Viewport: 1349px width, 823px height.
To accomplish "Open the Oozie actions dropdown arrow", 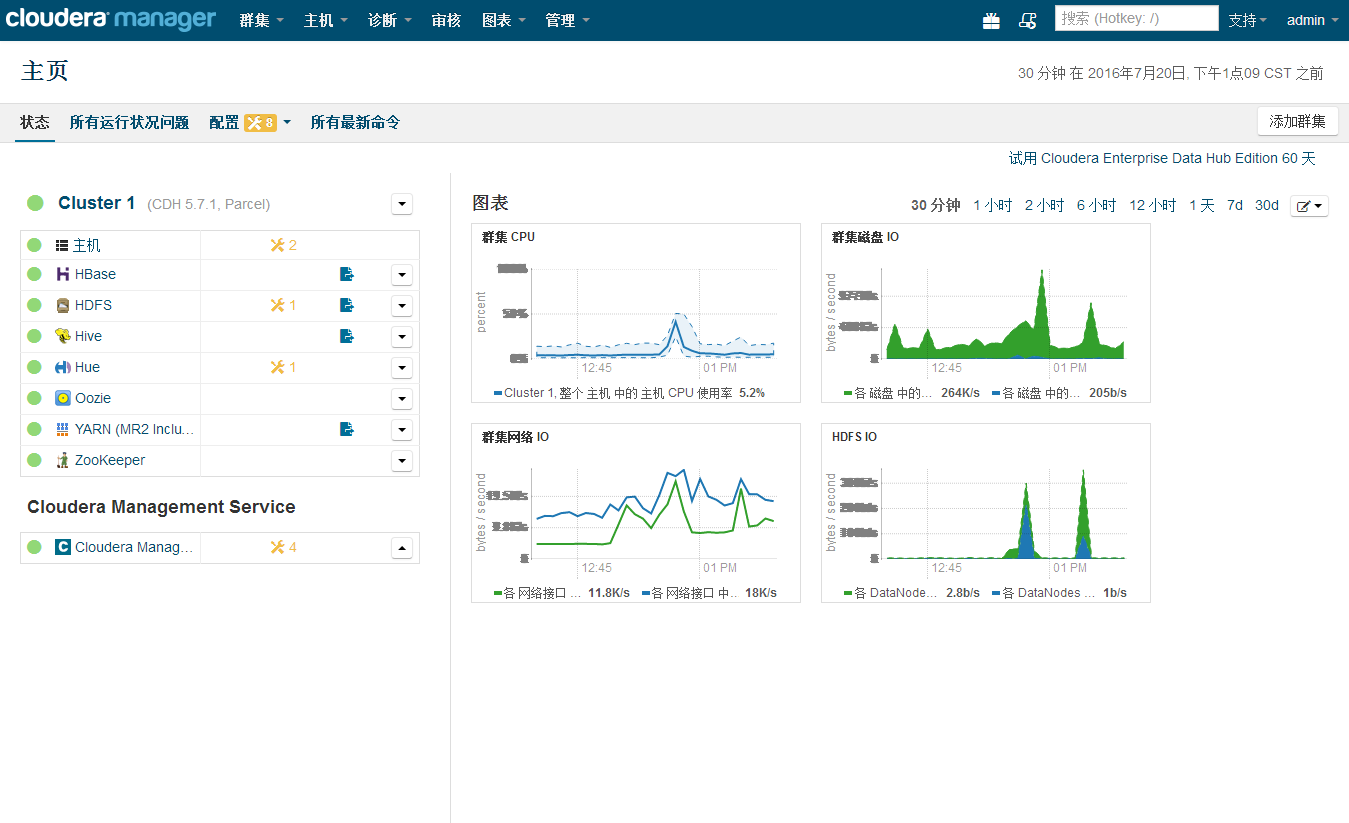I will 402,398.
